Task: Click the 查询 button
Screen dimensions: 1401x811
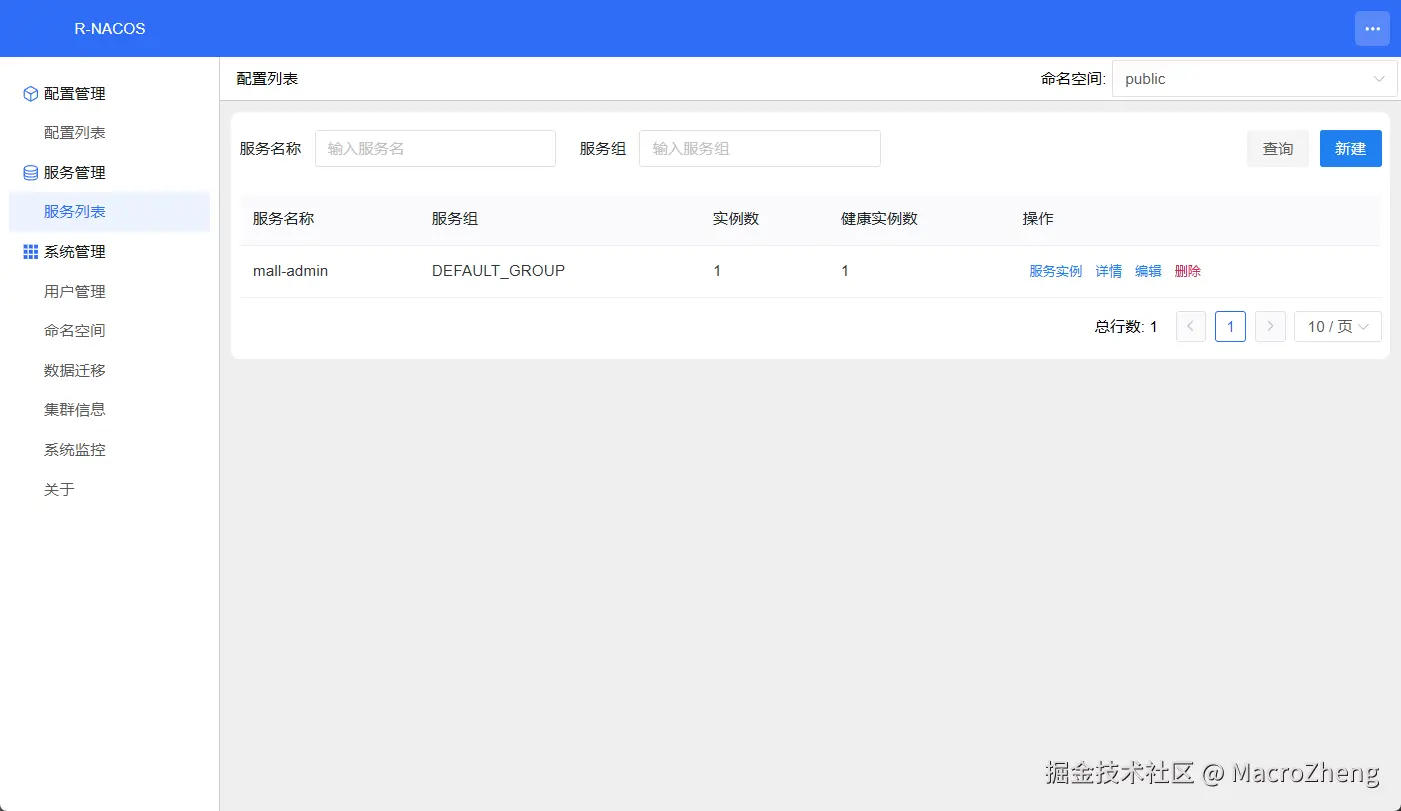Action: [1277, 149]
